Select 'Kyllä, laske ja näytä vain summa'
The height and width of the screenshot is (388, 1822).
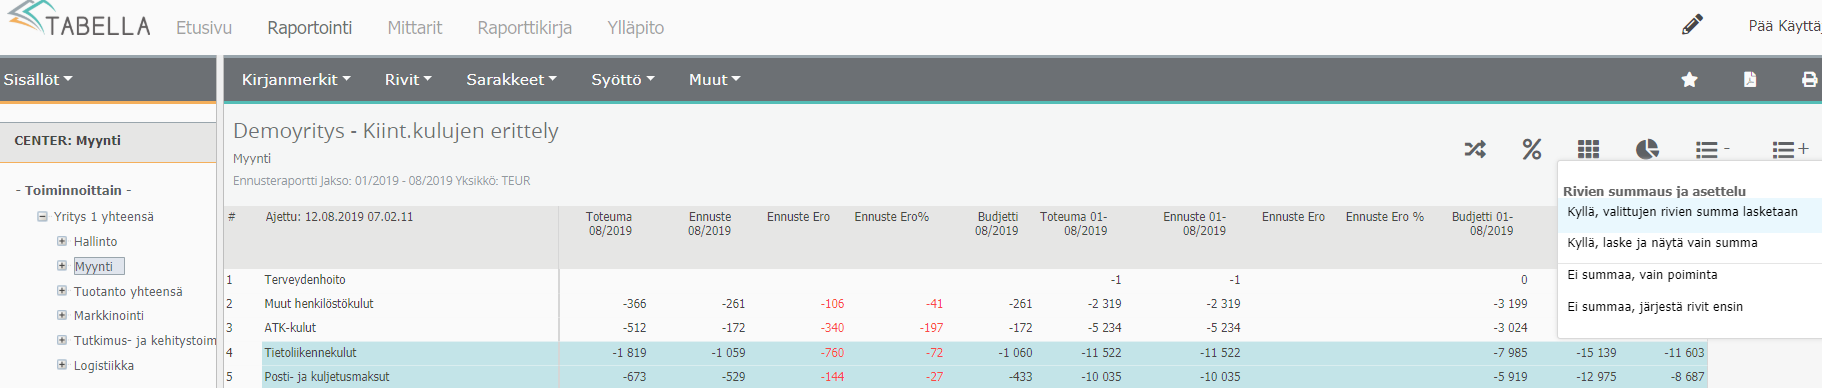tap(1690, 243)
